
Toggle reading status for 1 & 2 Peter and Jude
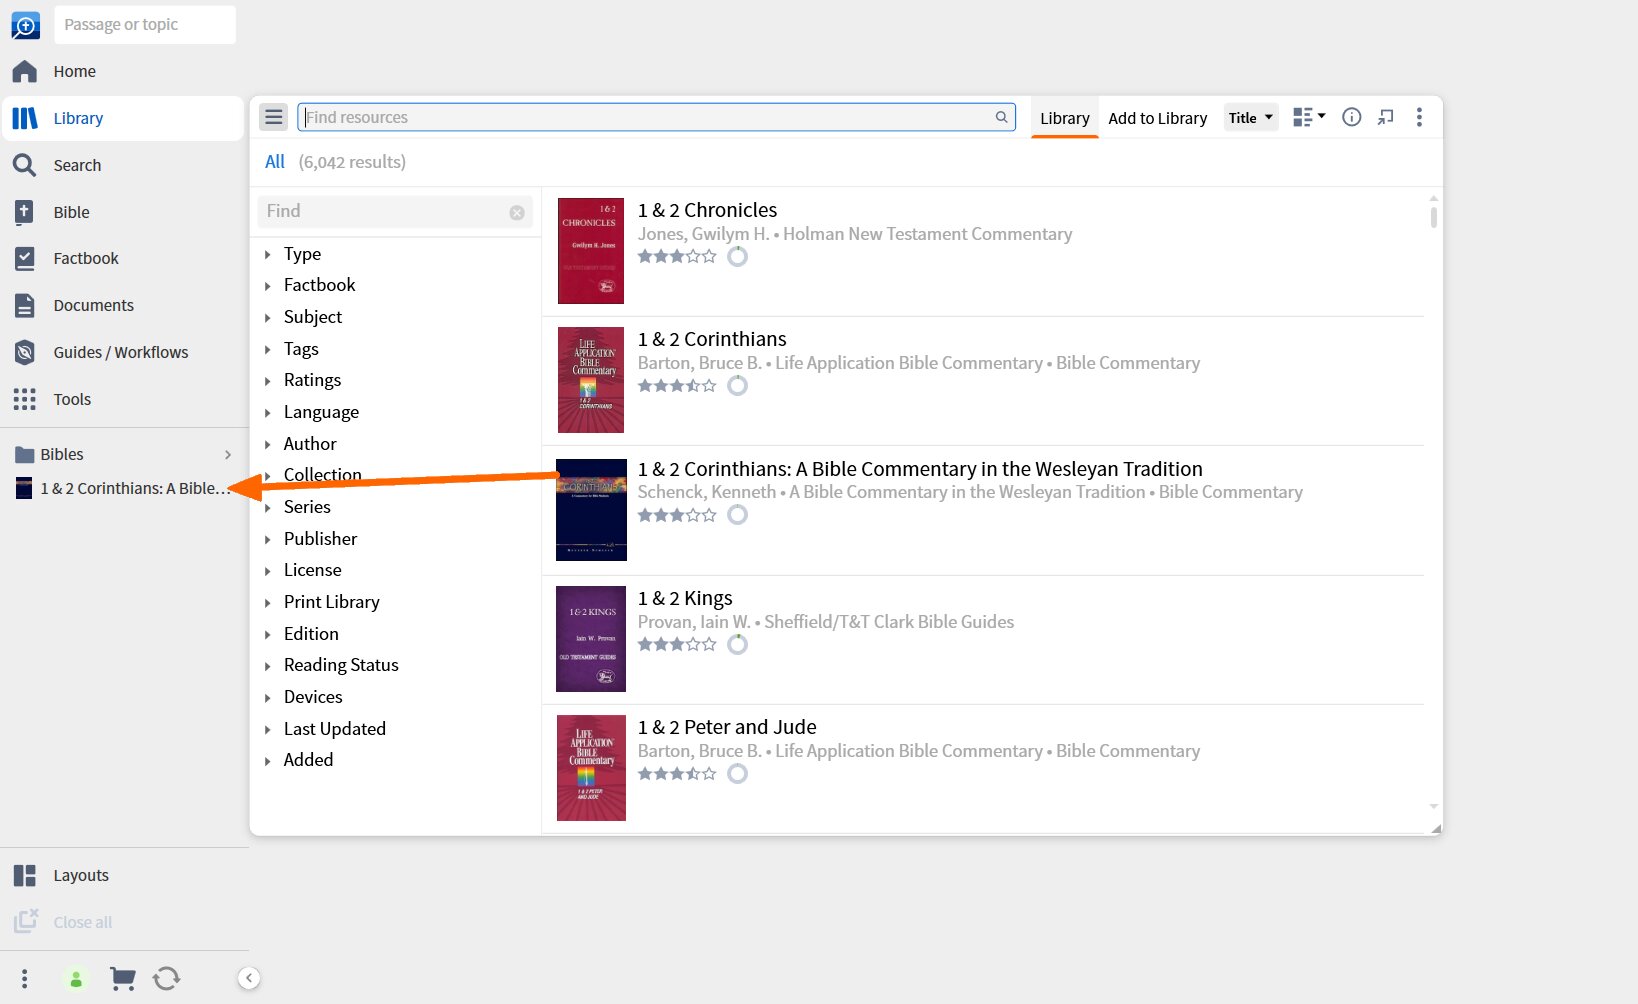737,773
